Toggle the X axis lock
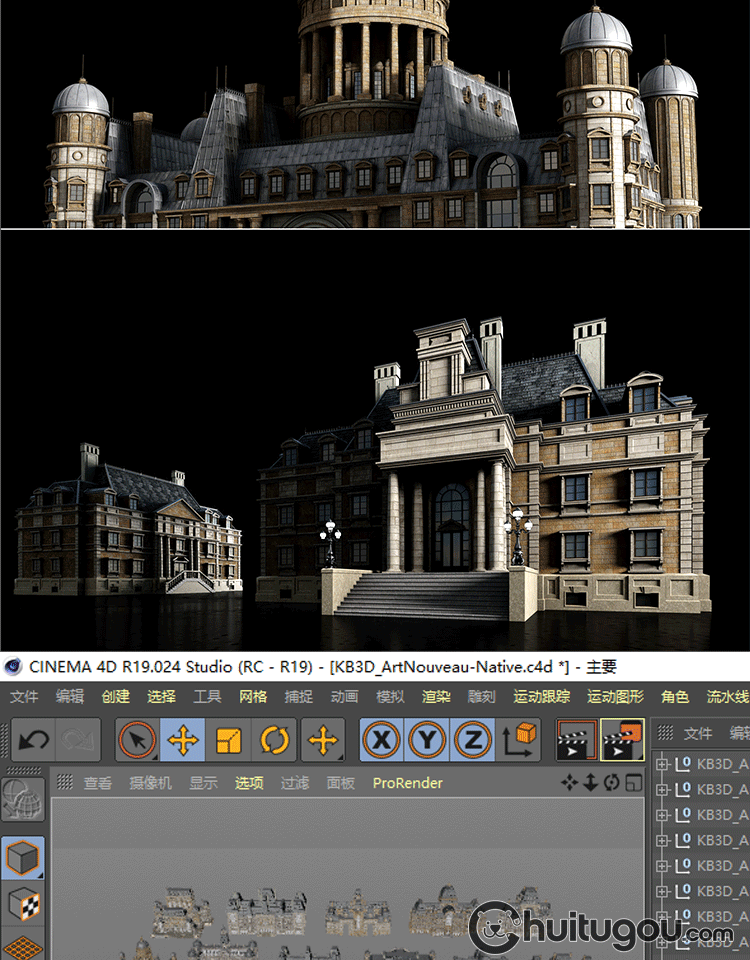 tap(381, 741)
